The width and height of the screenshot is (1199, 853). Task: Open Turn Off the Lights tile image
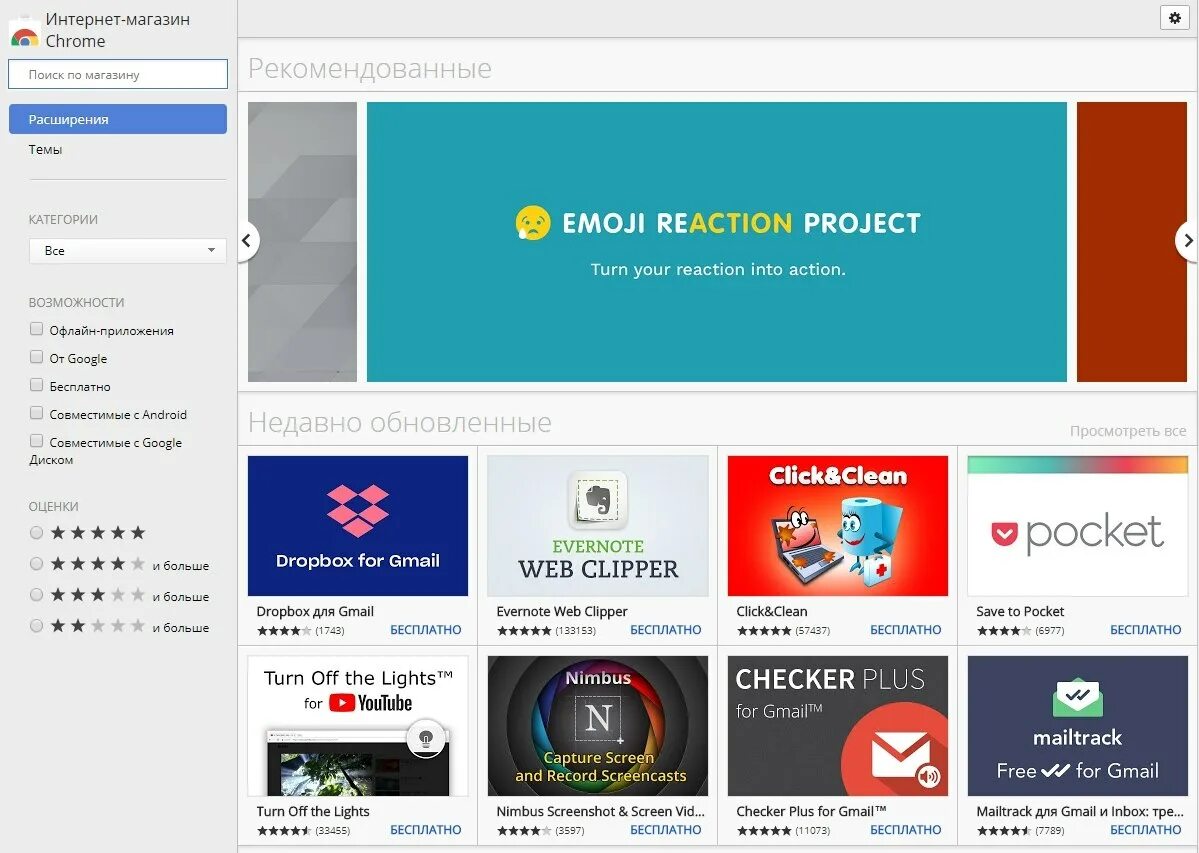pos(358,726)
